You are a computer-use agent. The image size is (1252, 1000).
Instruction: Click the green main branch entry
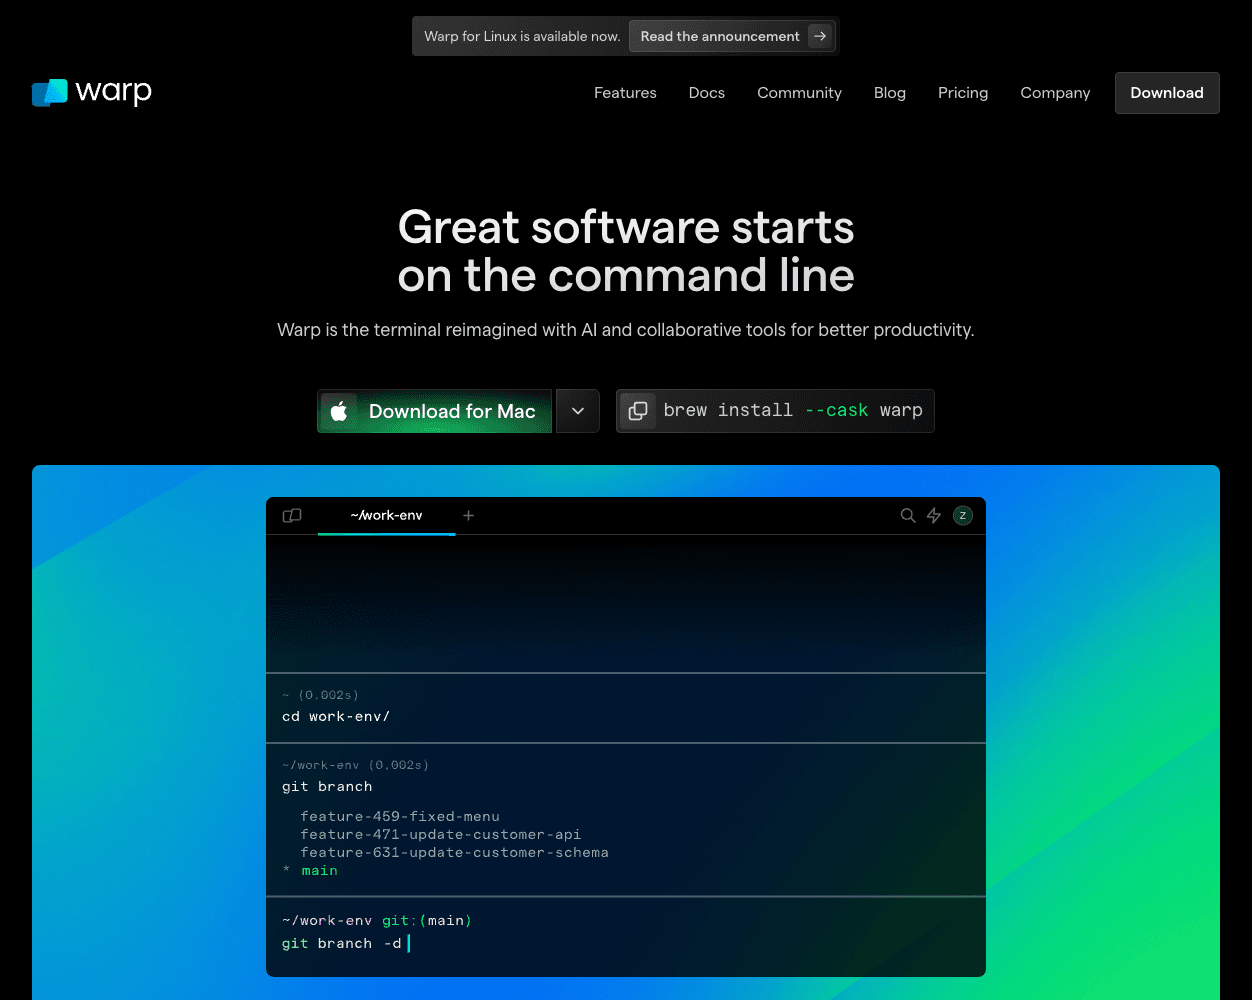pos(319,871)
